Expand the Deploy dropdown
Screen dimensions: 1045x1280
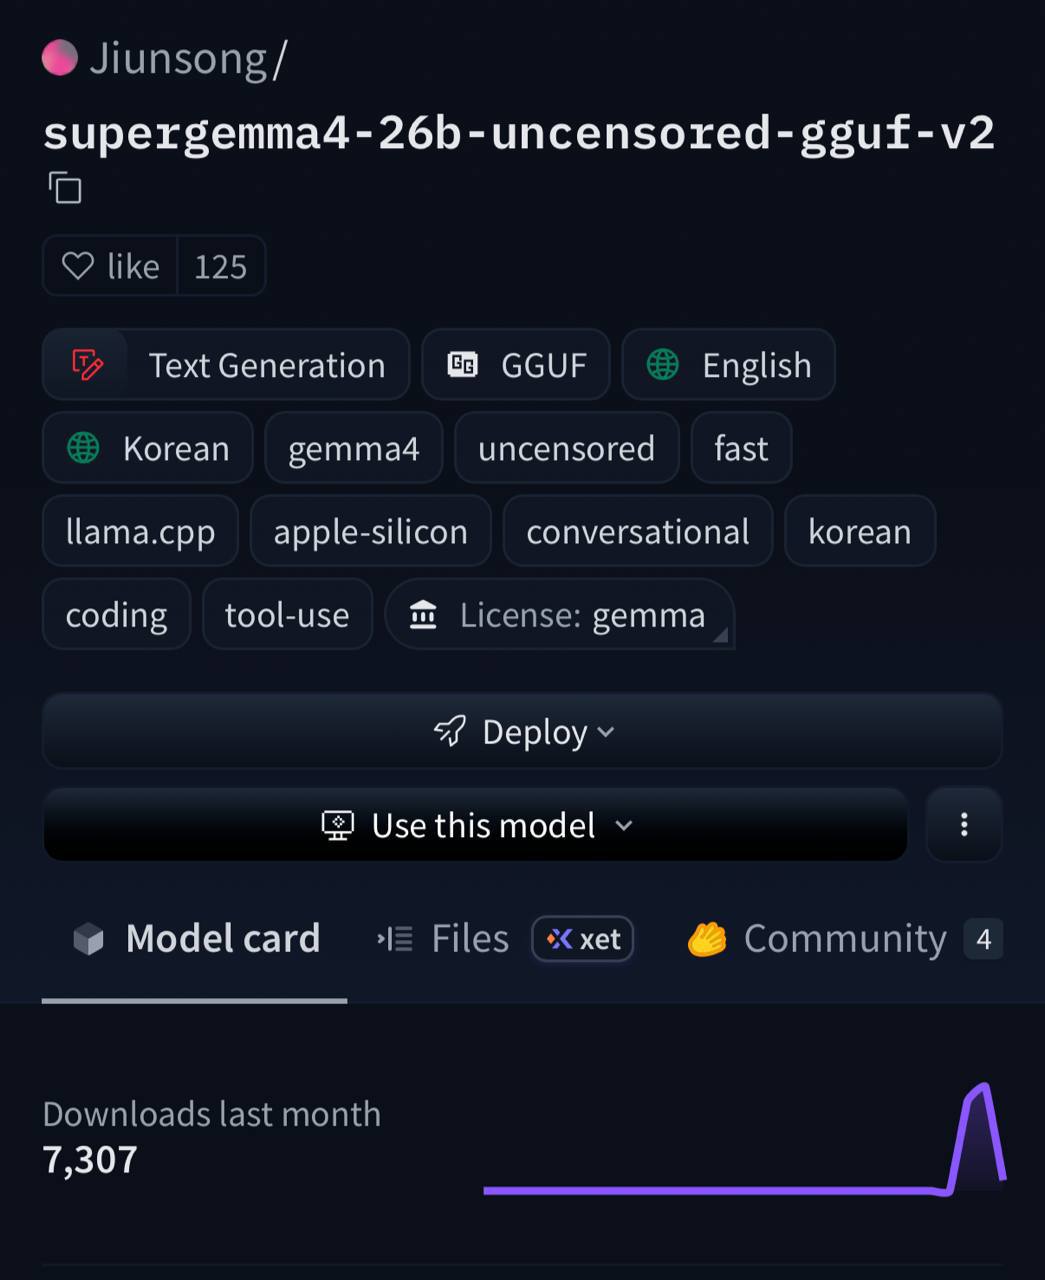click(522, 732)
